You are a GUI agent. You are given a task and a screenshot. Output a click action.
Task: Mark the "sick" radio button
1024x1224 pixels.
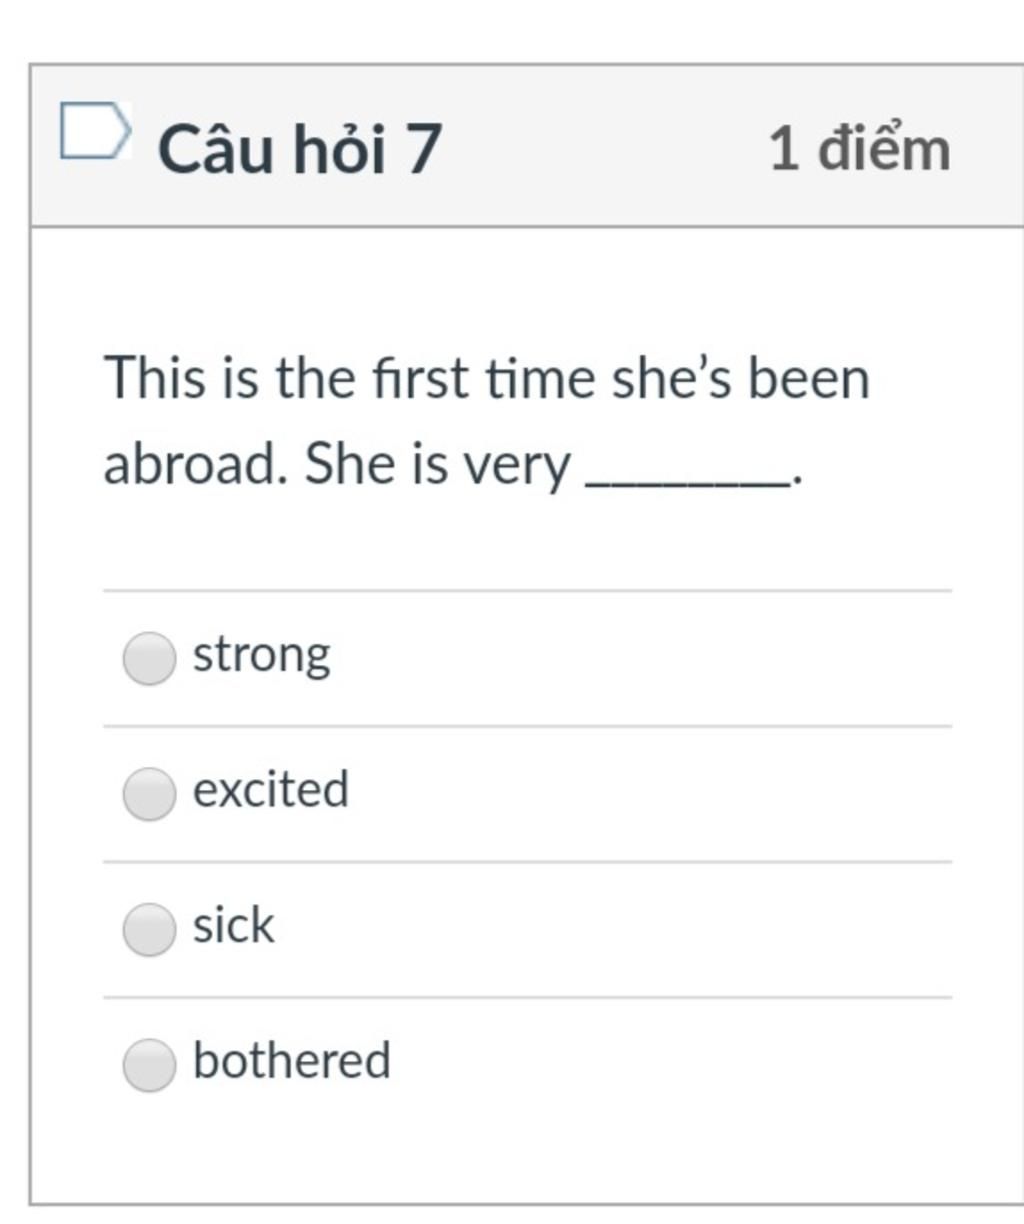149,929
